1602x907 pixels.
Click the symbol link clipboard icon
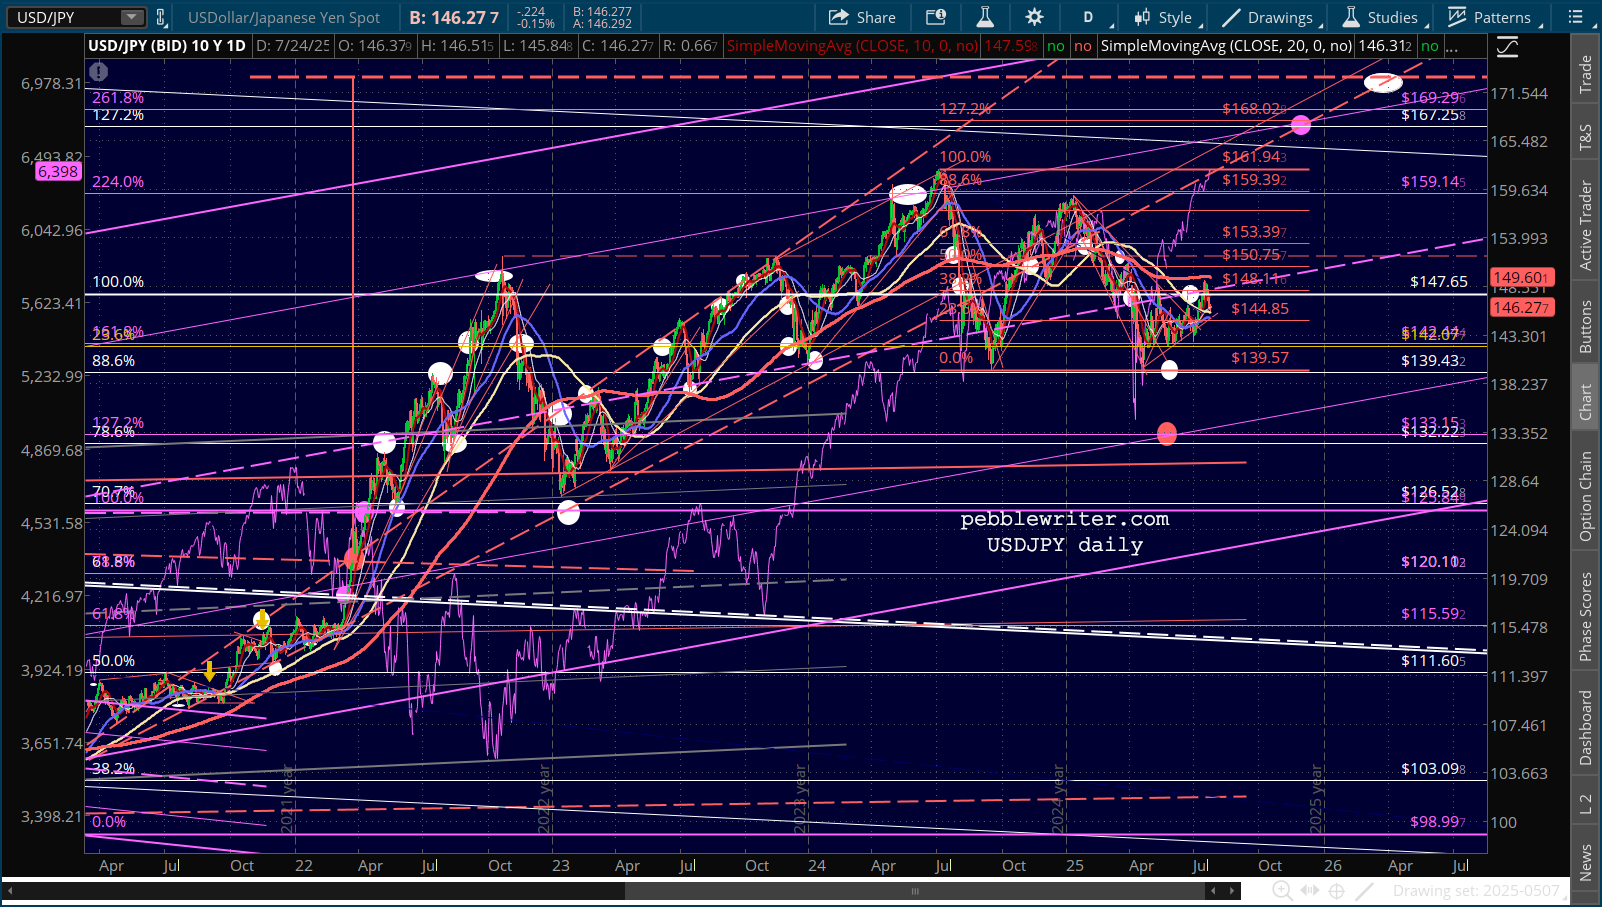(x=160, y=17)
